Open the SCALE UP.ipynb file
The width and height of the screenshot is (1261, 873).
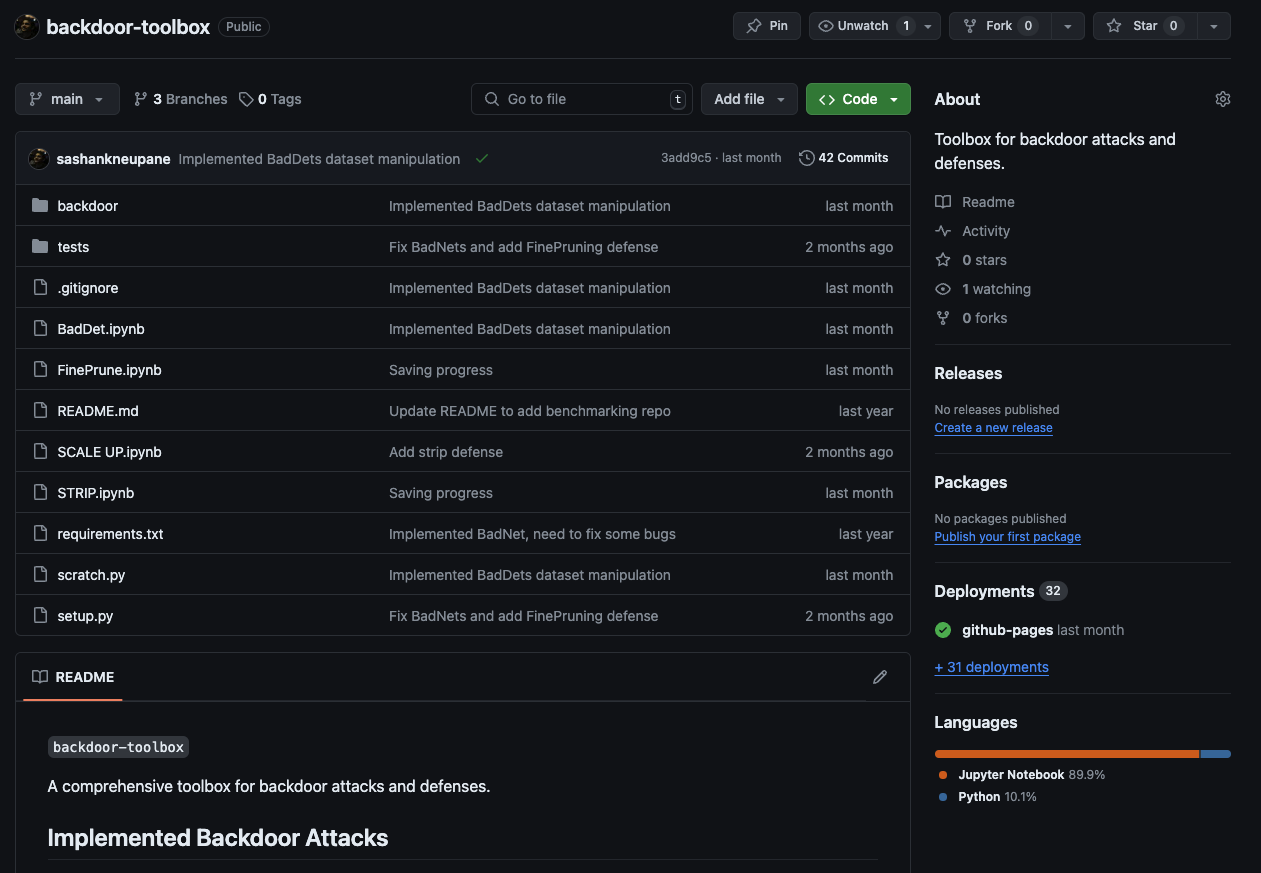click(x=109, y=452)
